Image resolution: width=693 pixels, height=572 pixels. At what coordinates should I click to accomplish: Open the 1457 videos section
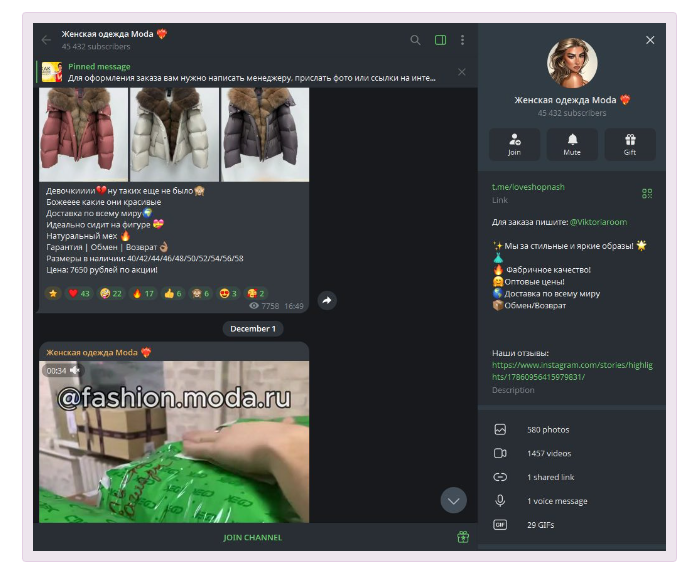(572, 454)
